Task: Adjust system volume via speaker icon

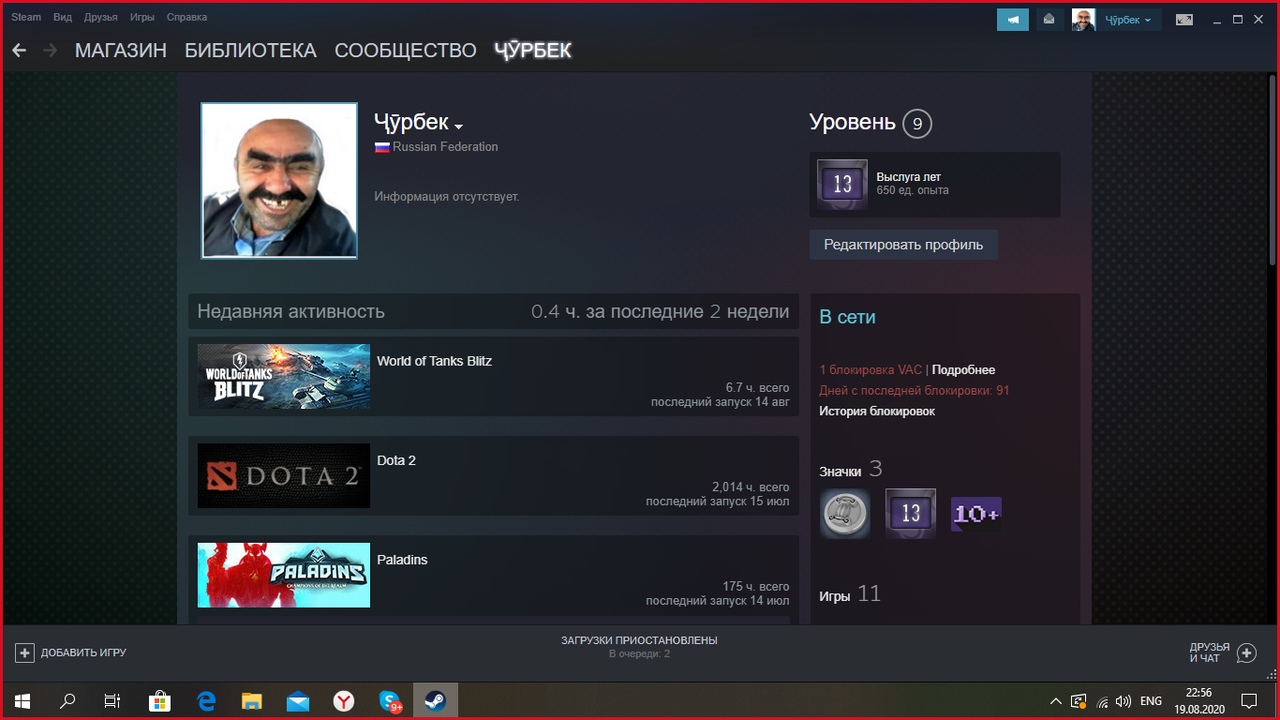Action: click(1124, 701)
